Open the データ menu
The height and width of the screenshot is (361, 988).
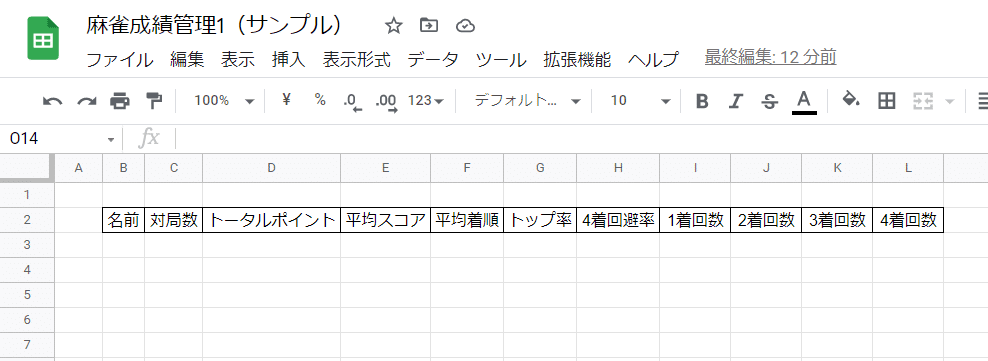[x=433, y=59]
